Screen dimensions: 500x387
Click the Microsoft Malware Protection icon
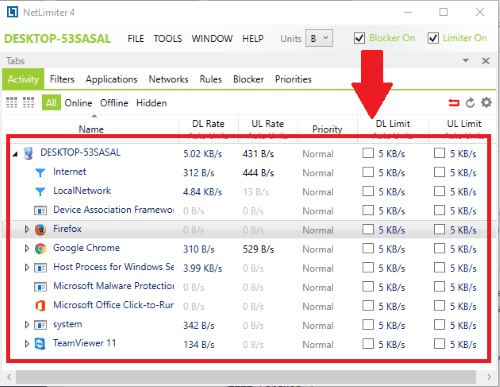(x=40, y=287)
